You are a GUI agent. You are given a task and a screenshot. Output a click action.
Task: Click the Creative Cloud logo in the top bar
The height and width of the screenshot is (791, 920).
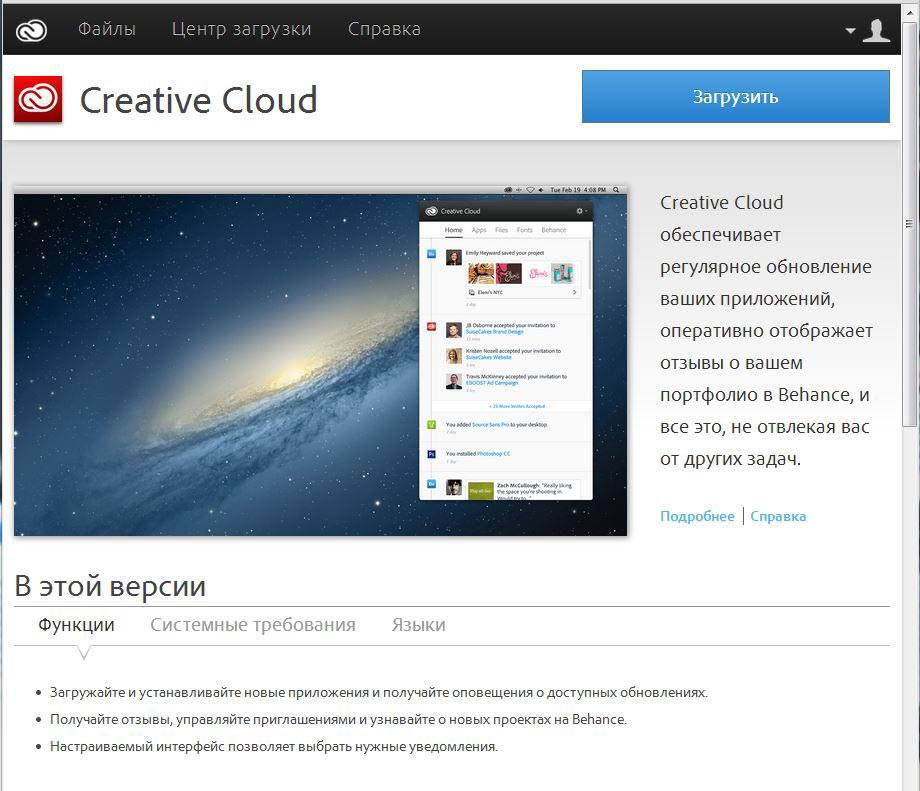tap(31, 30)
